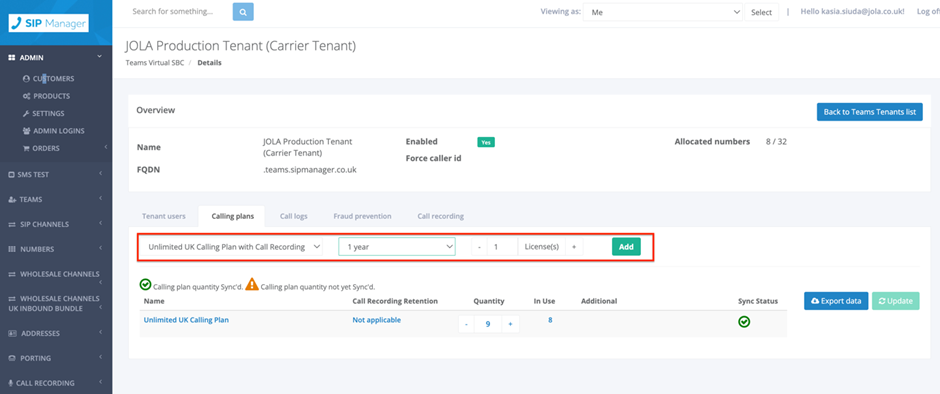
Task: Click the green Add button
Action: tap(626, 246)
